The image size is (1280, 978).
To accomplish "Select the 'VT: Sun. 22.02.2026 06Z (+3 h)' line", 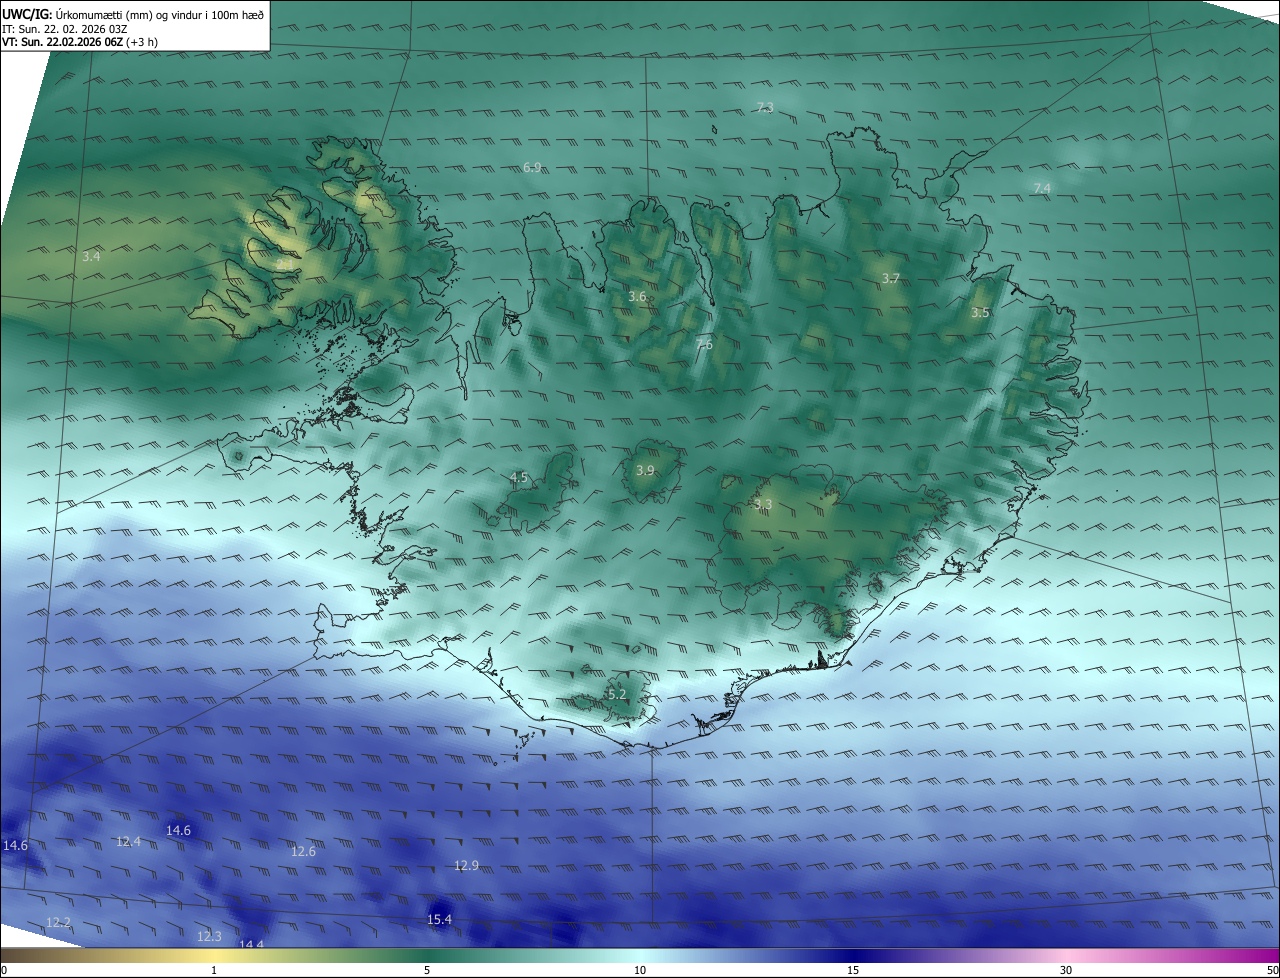I will point(80,42).
